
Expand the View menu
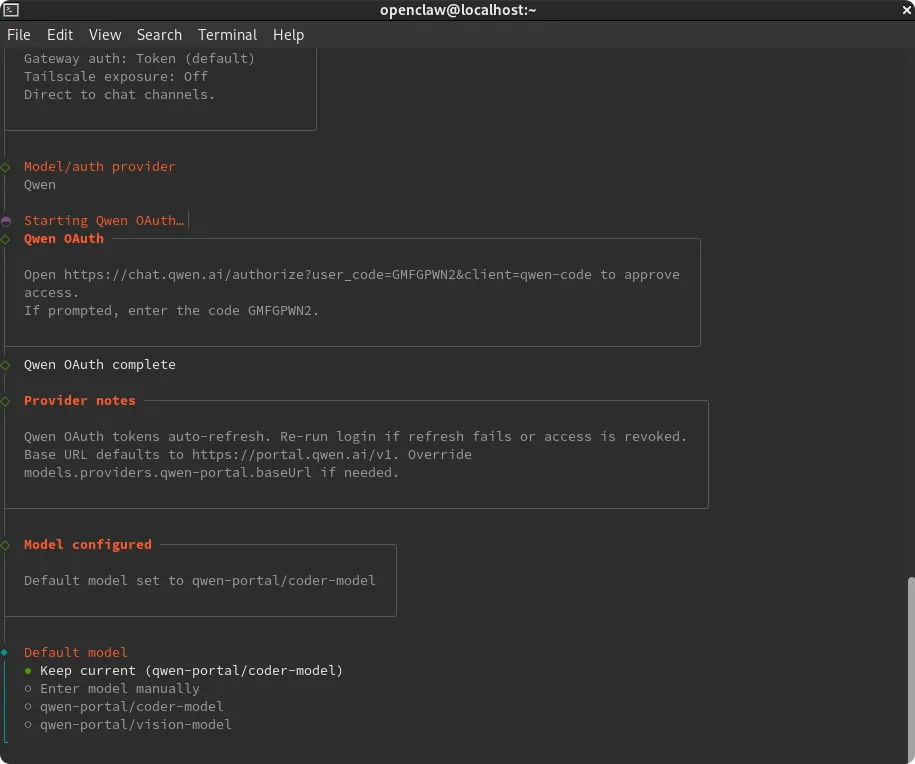[105, 35]
